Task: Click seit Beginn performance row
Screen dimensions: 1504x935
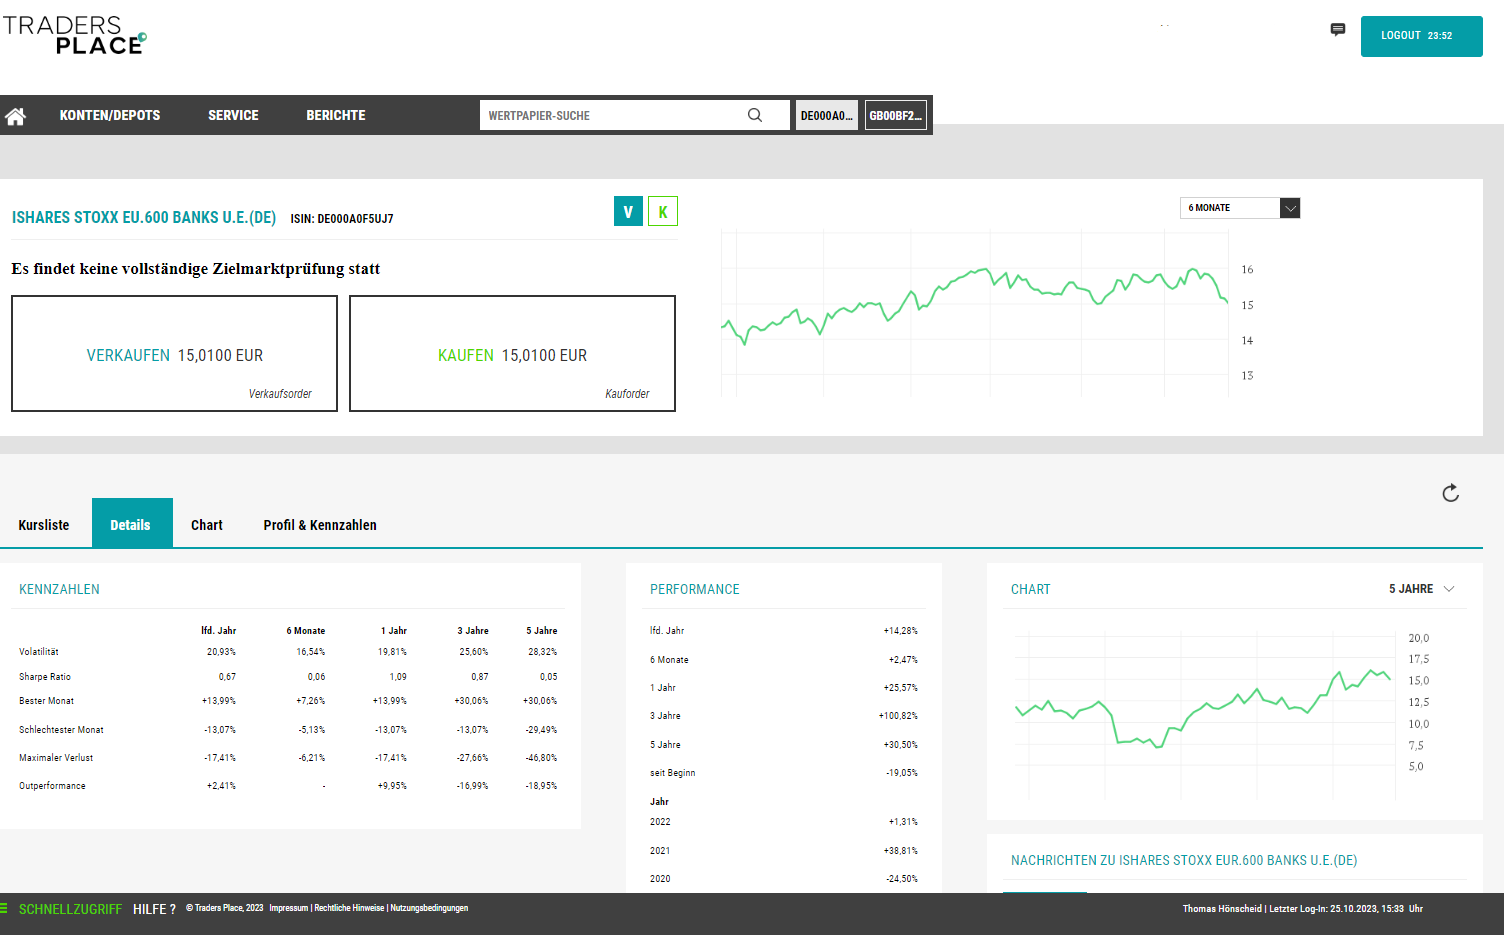Action: pos(784,773)
